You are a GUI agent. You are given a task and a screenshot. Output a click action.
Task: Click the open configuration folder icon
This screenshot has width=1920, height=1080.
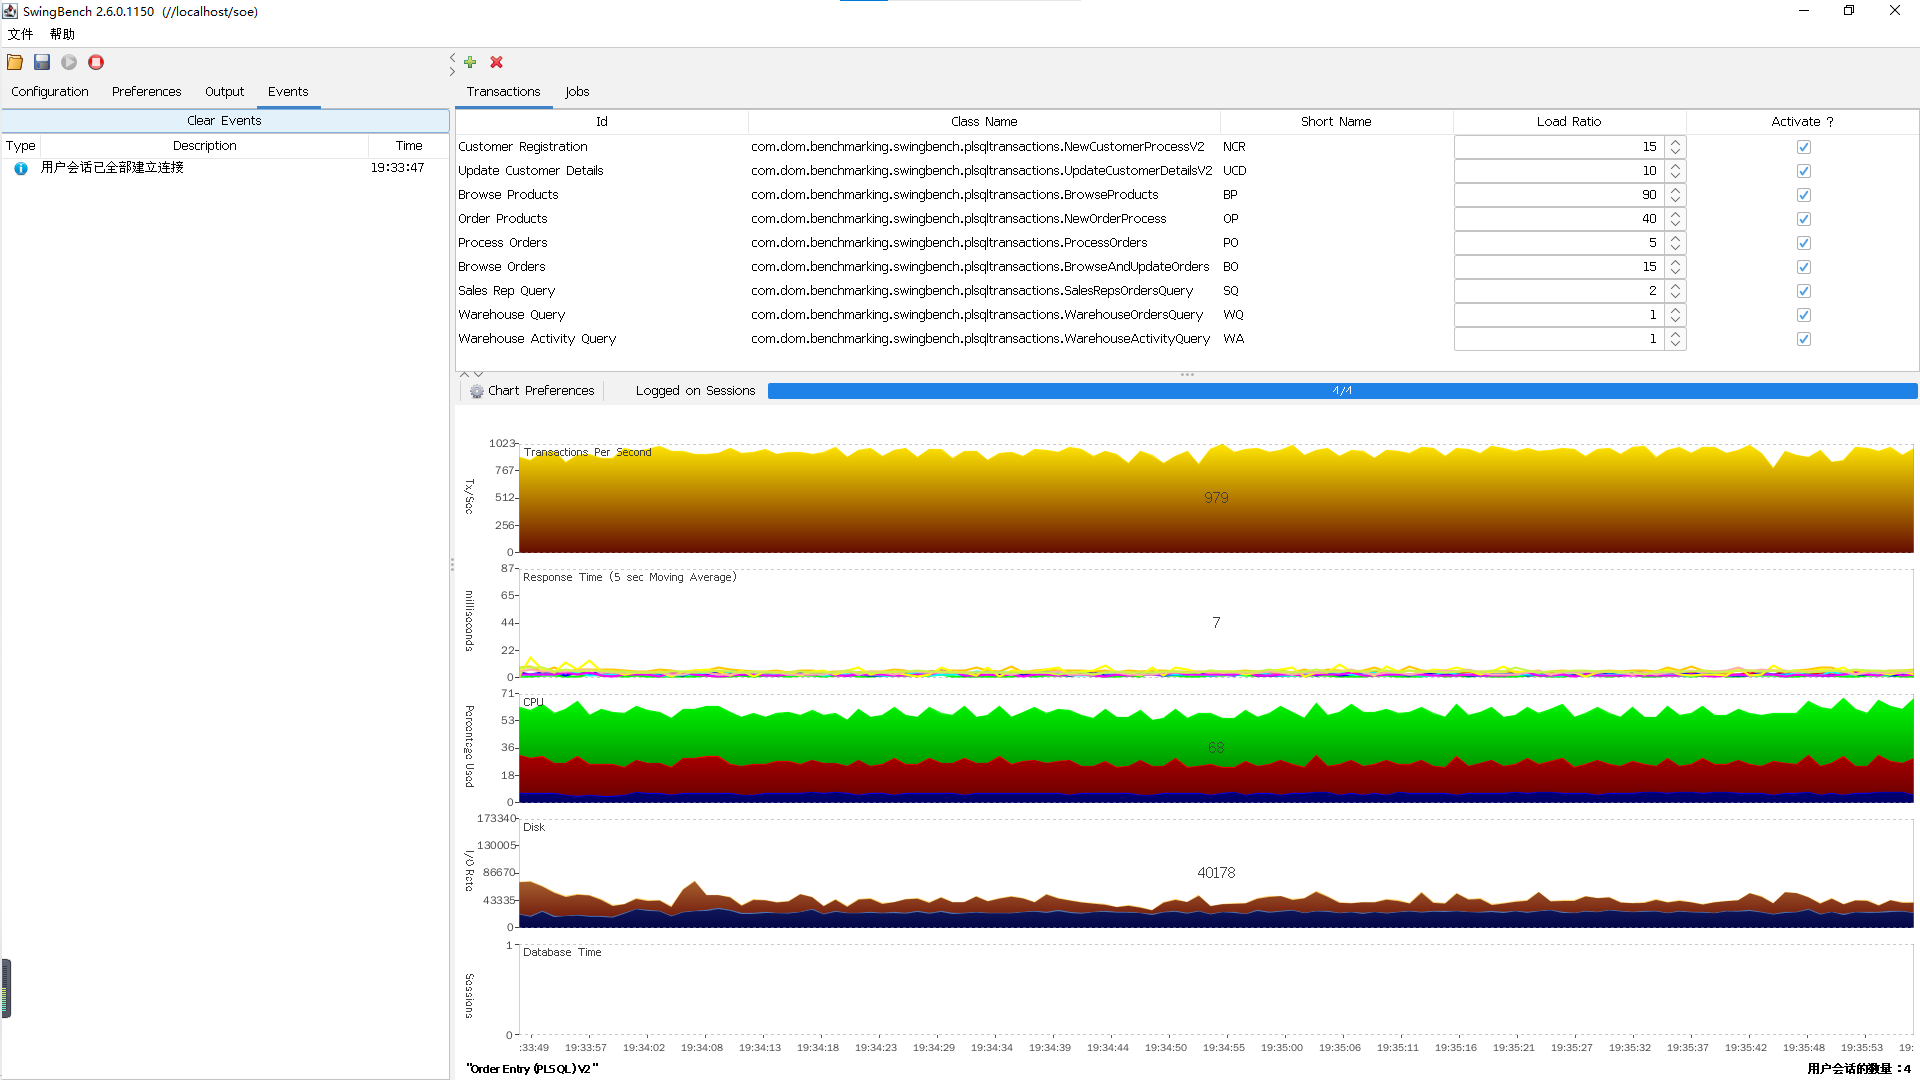15,62
